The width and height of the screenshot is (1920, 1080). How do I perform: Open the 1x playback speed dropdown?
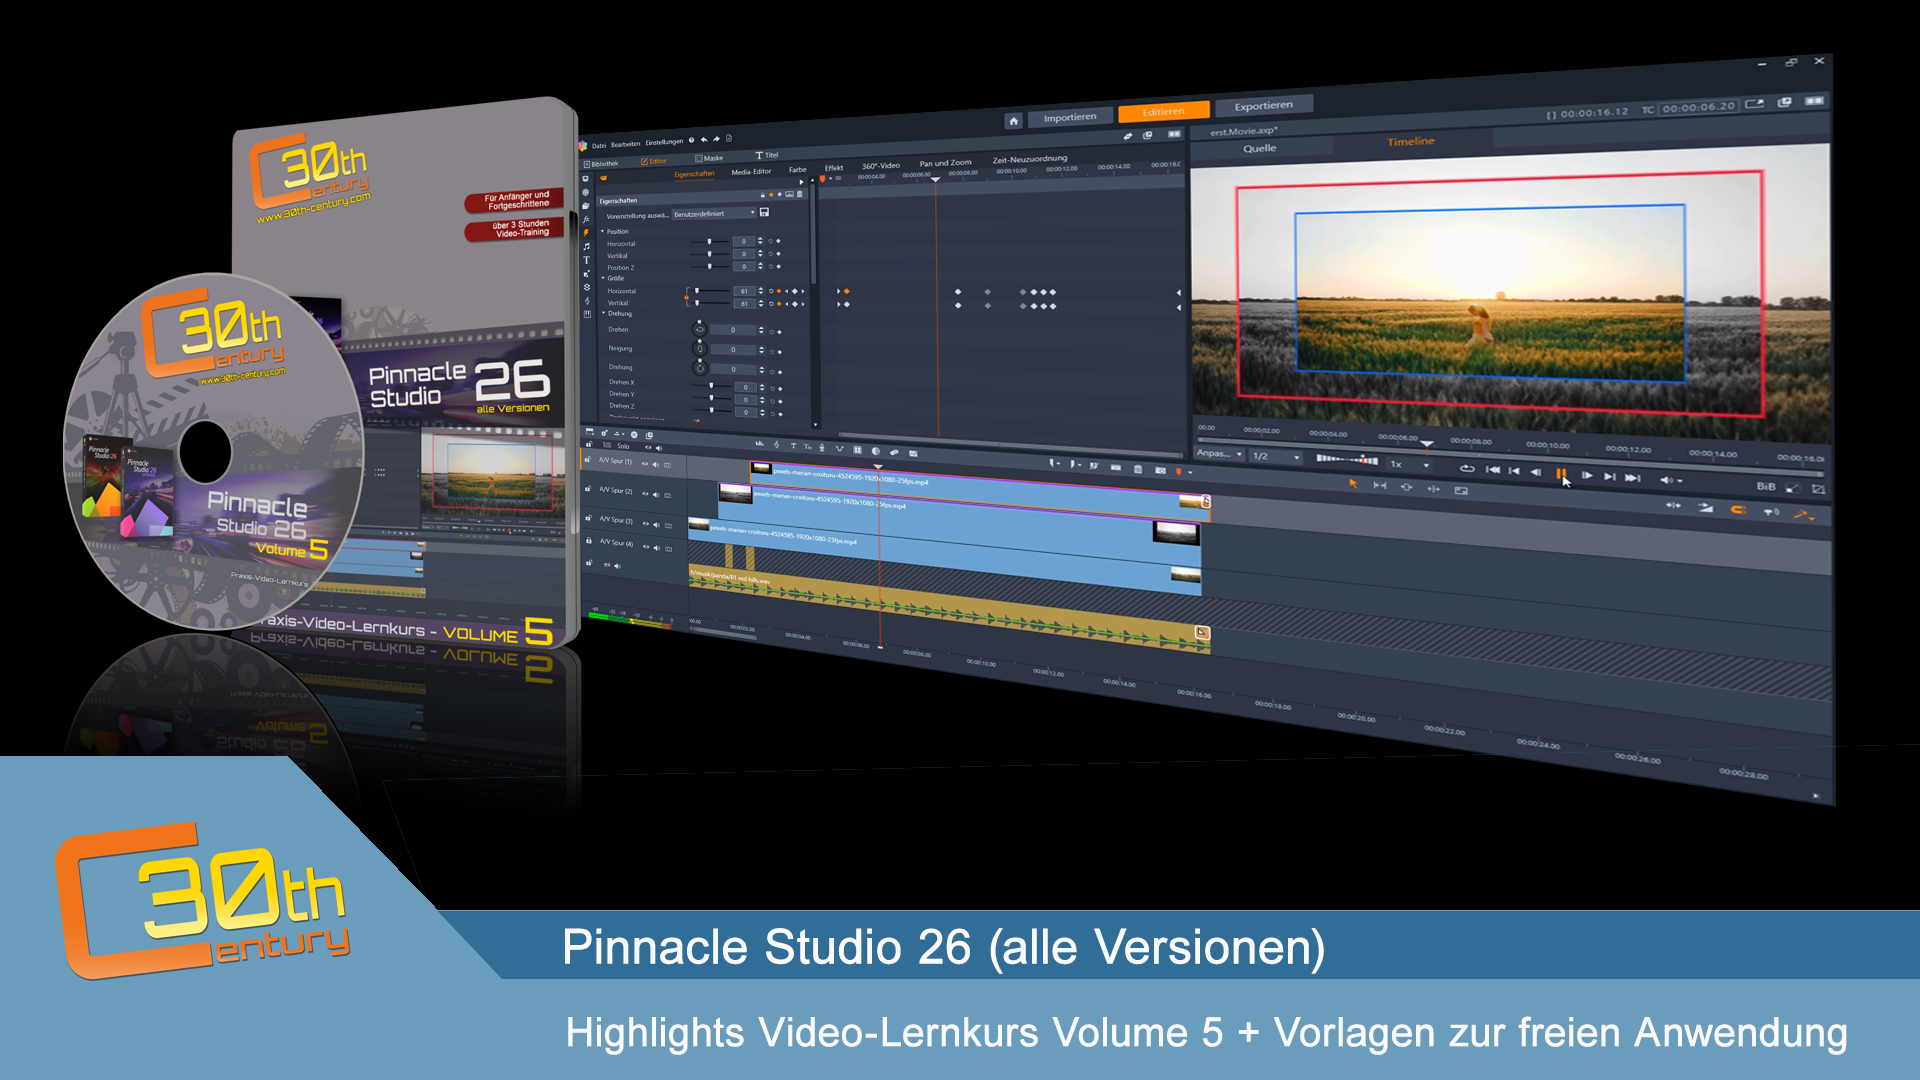tap(1409, 465)
